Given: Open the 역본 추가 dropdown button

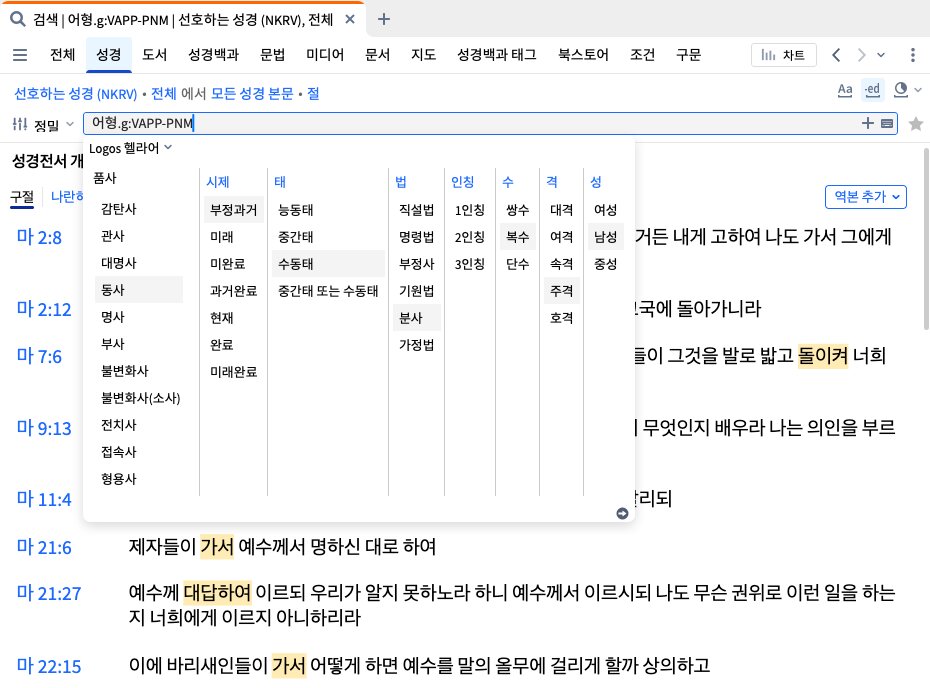Looking at the screenshot, I should (x=866, y=196).
